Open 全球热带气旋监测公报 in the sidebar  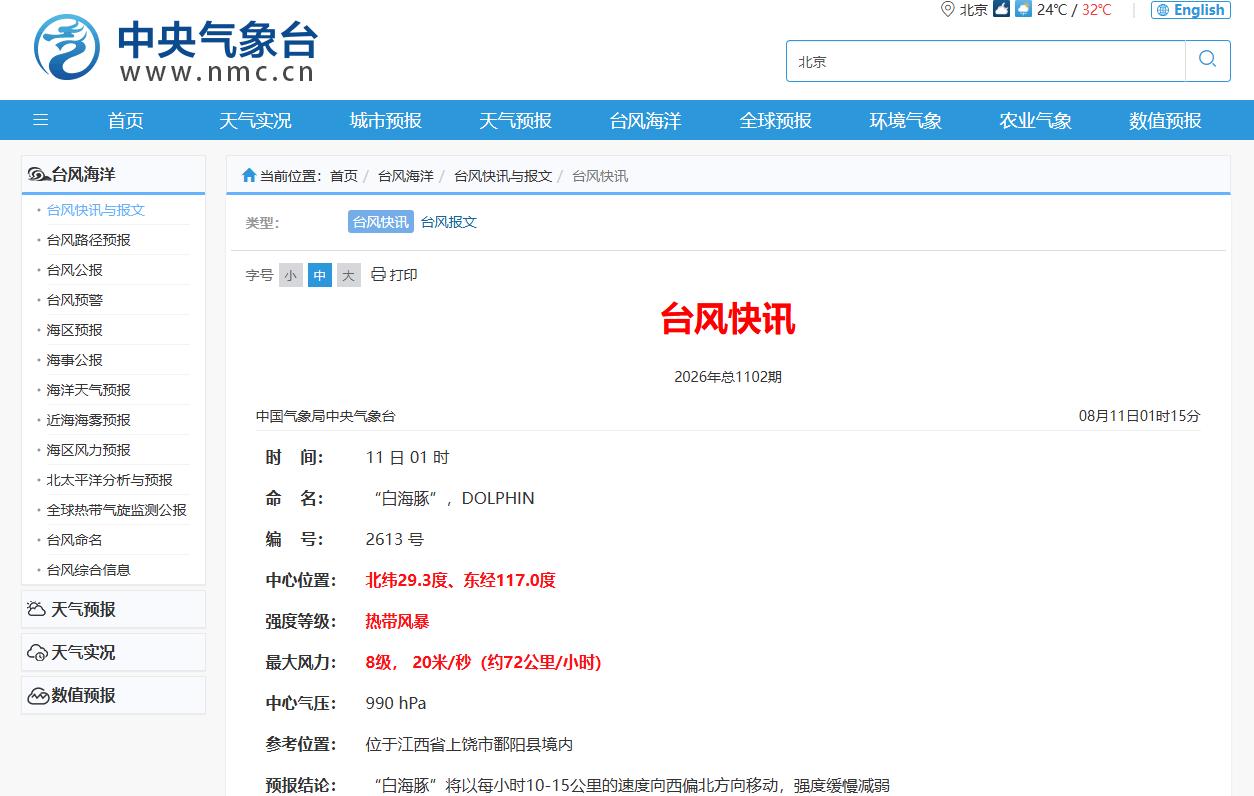(x=117, y=510)
